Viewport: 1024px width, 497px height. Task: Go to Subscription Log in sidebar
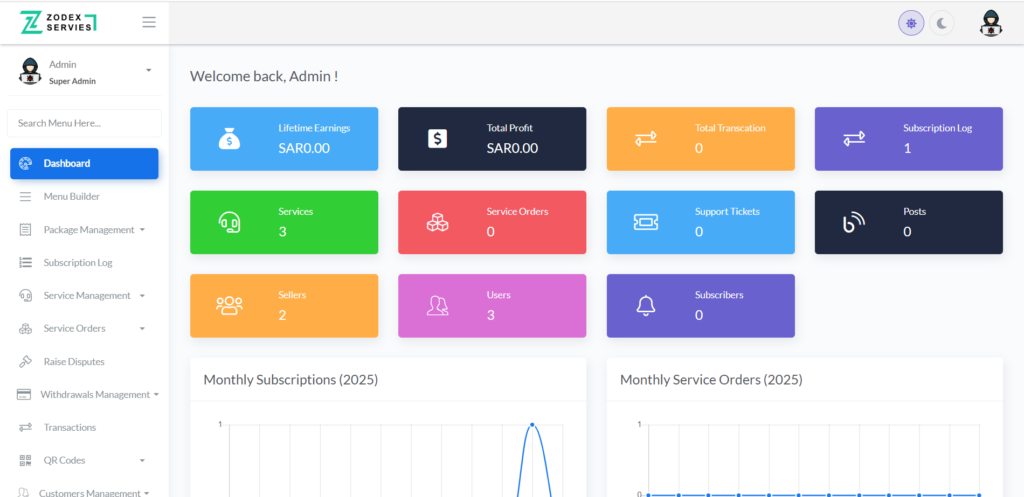pos(77,263)
